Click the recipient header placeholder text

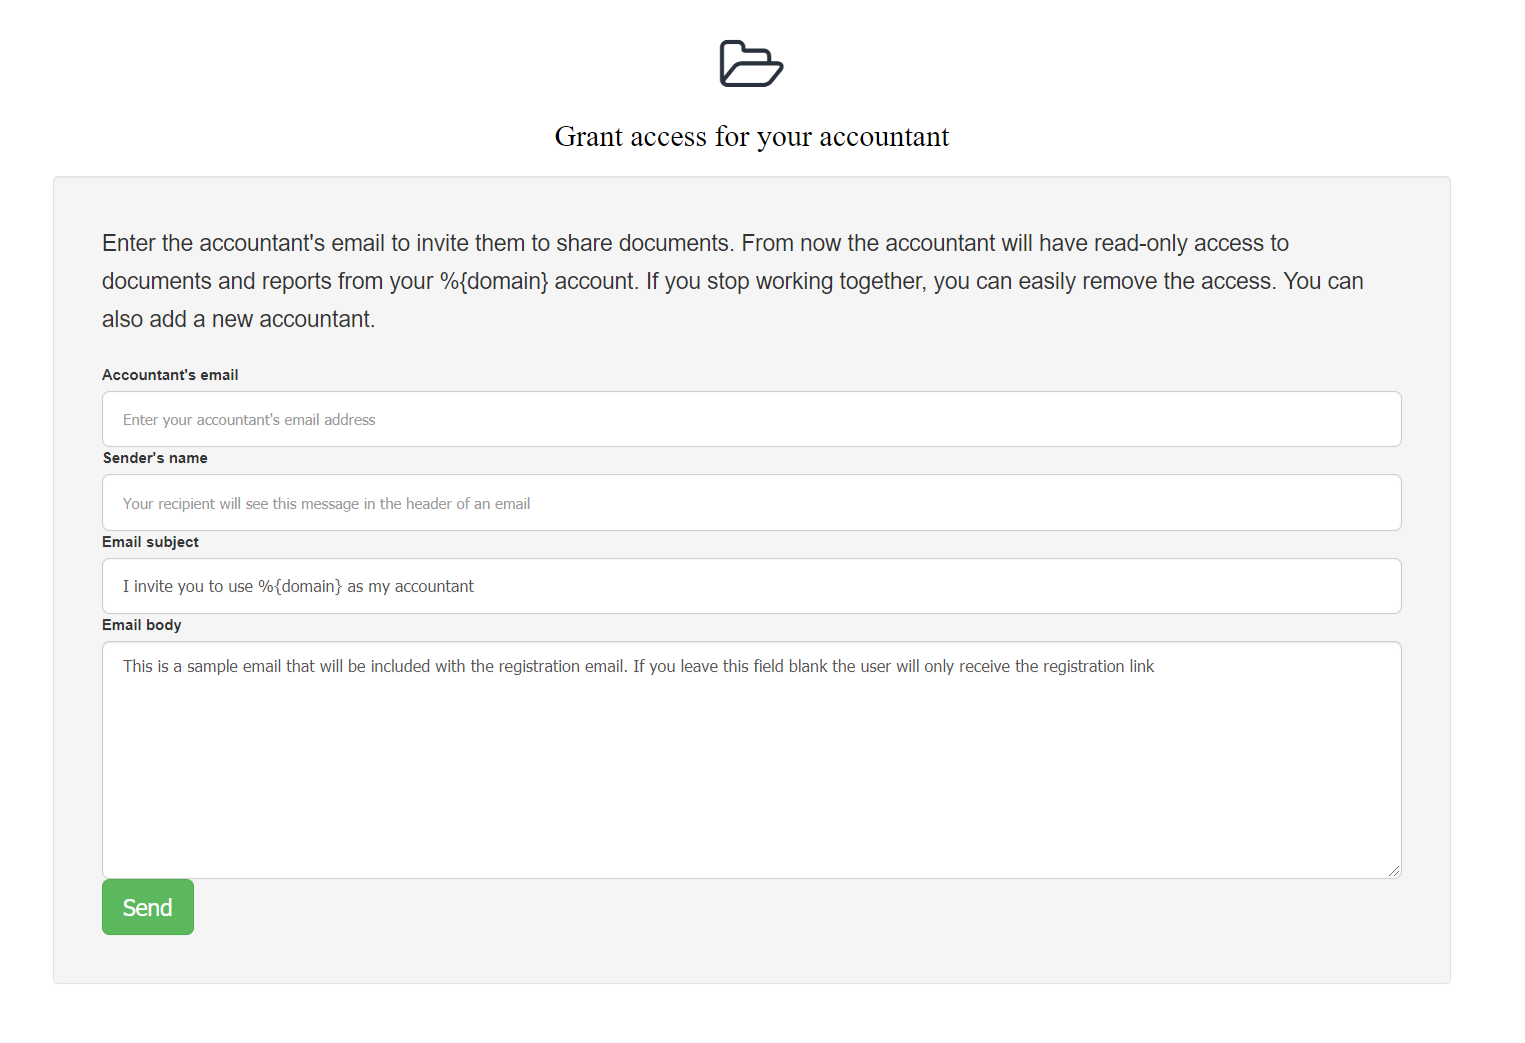click(326, 503)
